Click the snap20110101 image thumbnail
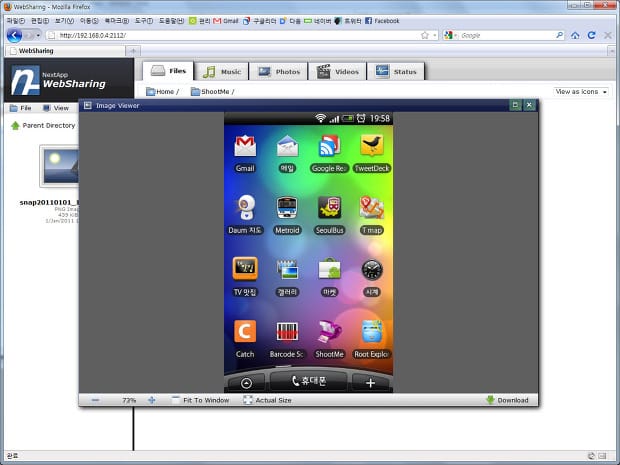The image size is (620, 465). 59,165
